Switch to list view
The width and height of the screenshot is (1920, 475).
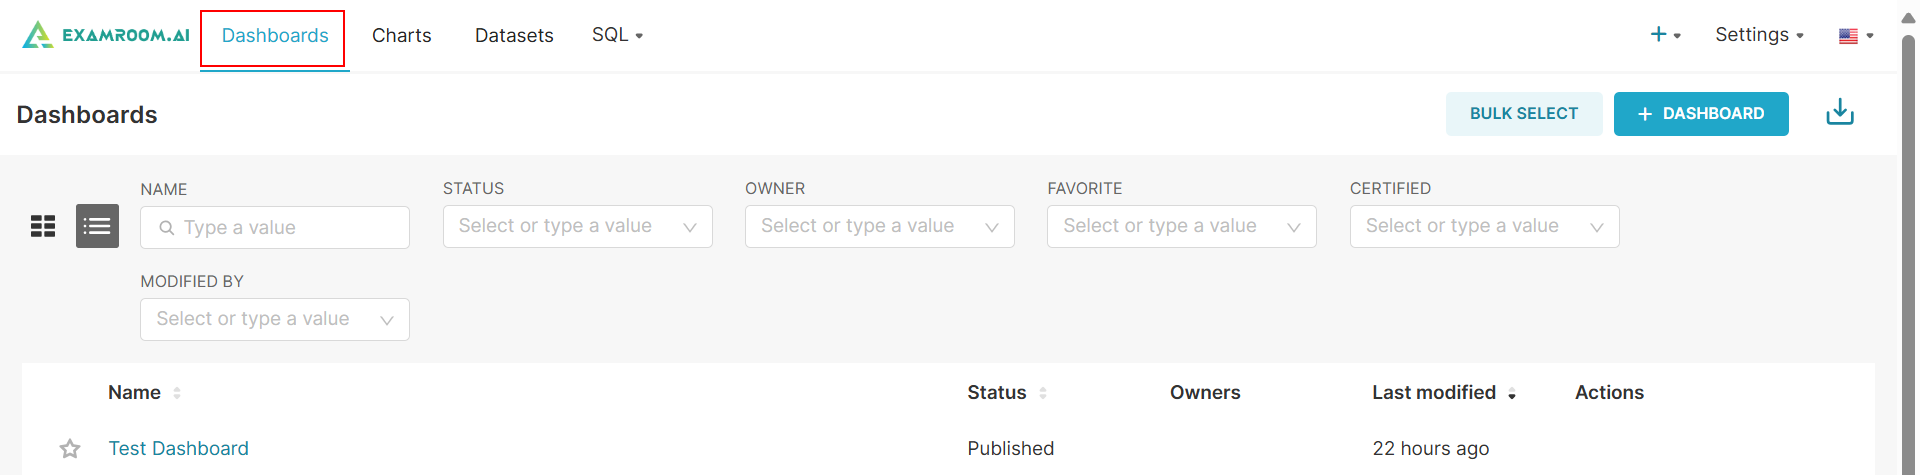97,226
